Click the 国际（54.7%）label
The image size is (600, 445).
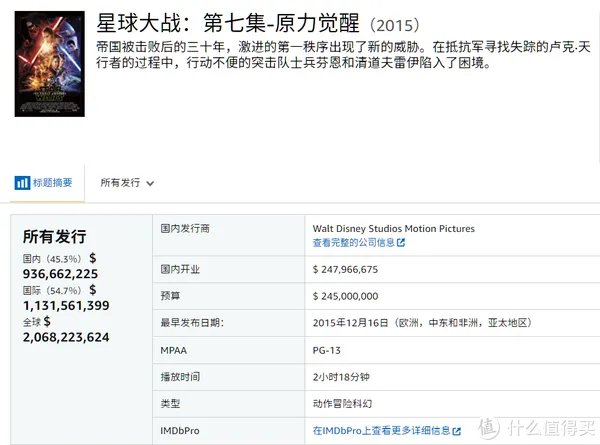52,291
